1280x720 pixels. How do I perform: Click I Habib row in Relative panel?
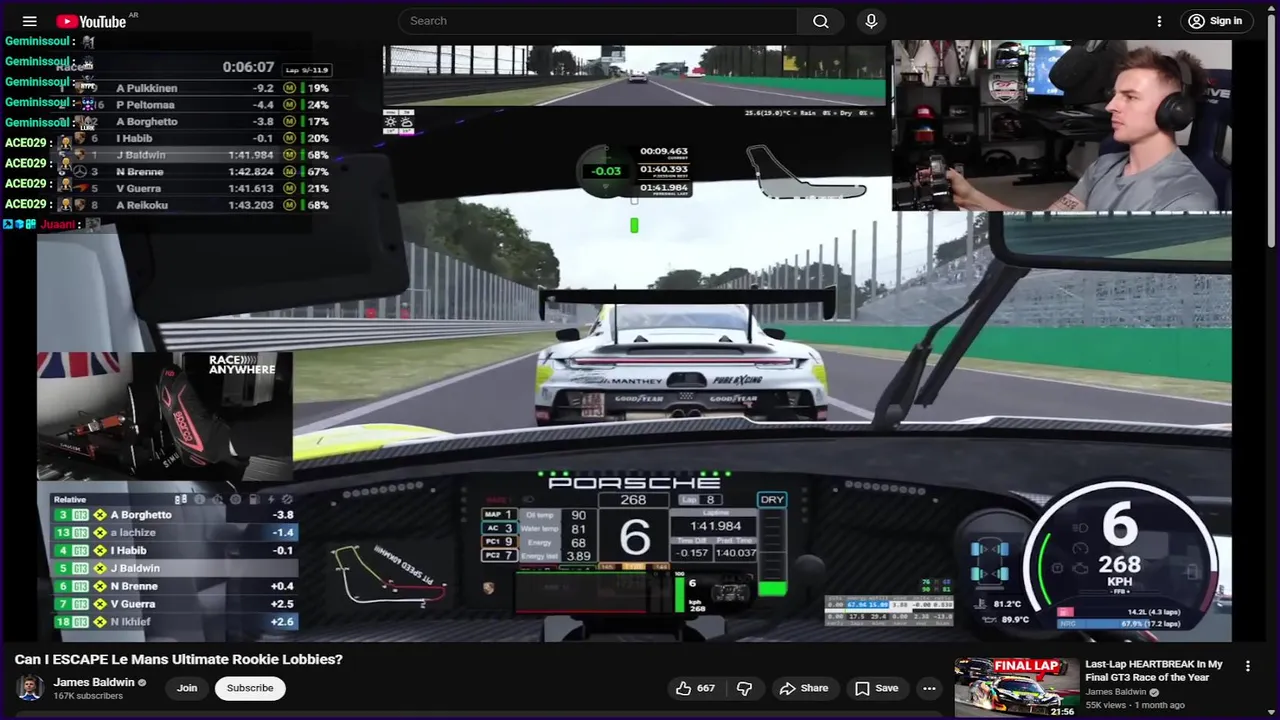174,550
